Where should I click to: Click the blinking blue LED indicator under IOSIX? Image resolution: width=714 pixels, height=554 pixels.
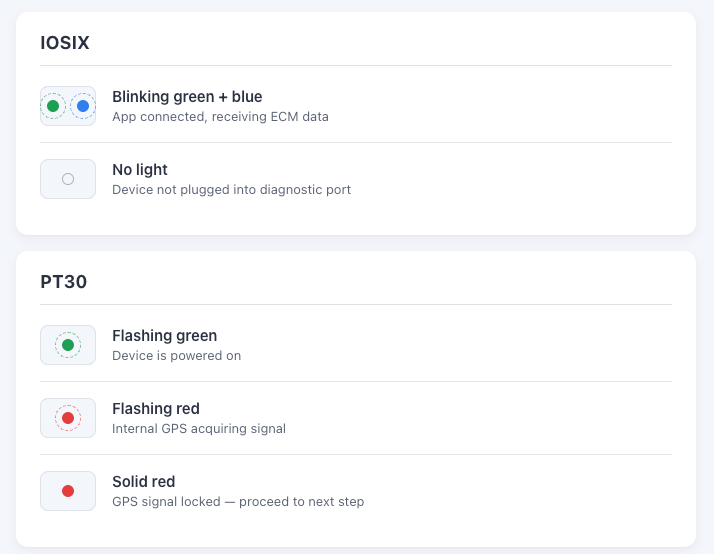point(83,106)
